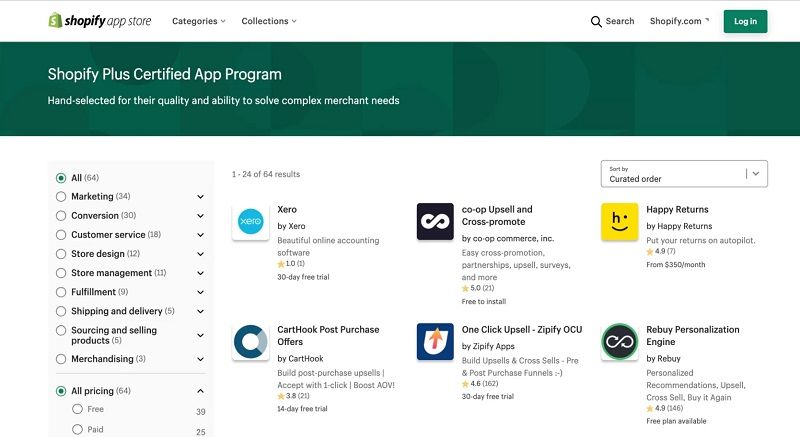Open the Rebuy app icon

[619, 342]
